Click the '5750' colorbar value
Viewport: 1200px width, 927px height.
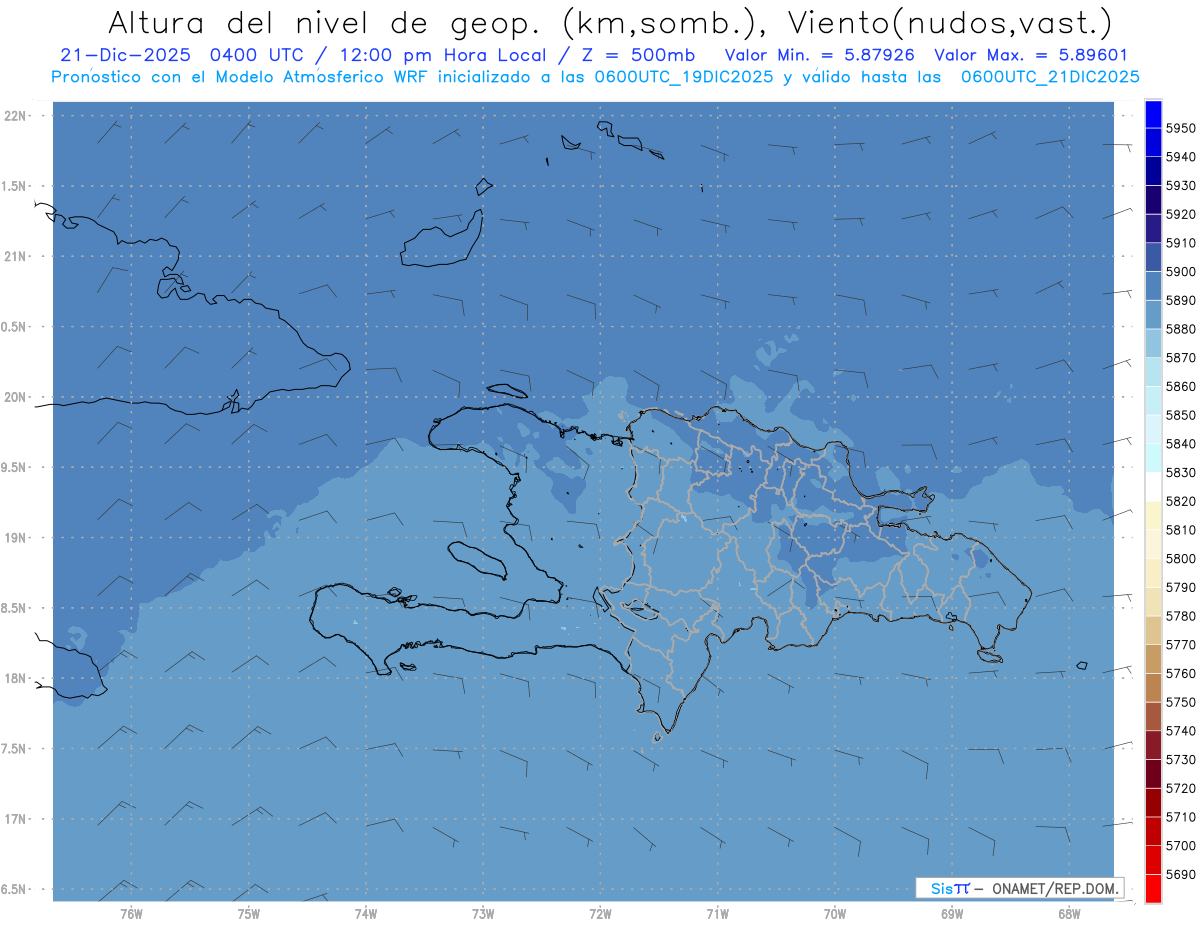[x=1180, y=702]
